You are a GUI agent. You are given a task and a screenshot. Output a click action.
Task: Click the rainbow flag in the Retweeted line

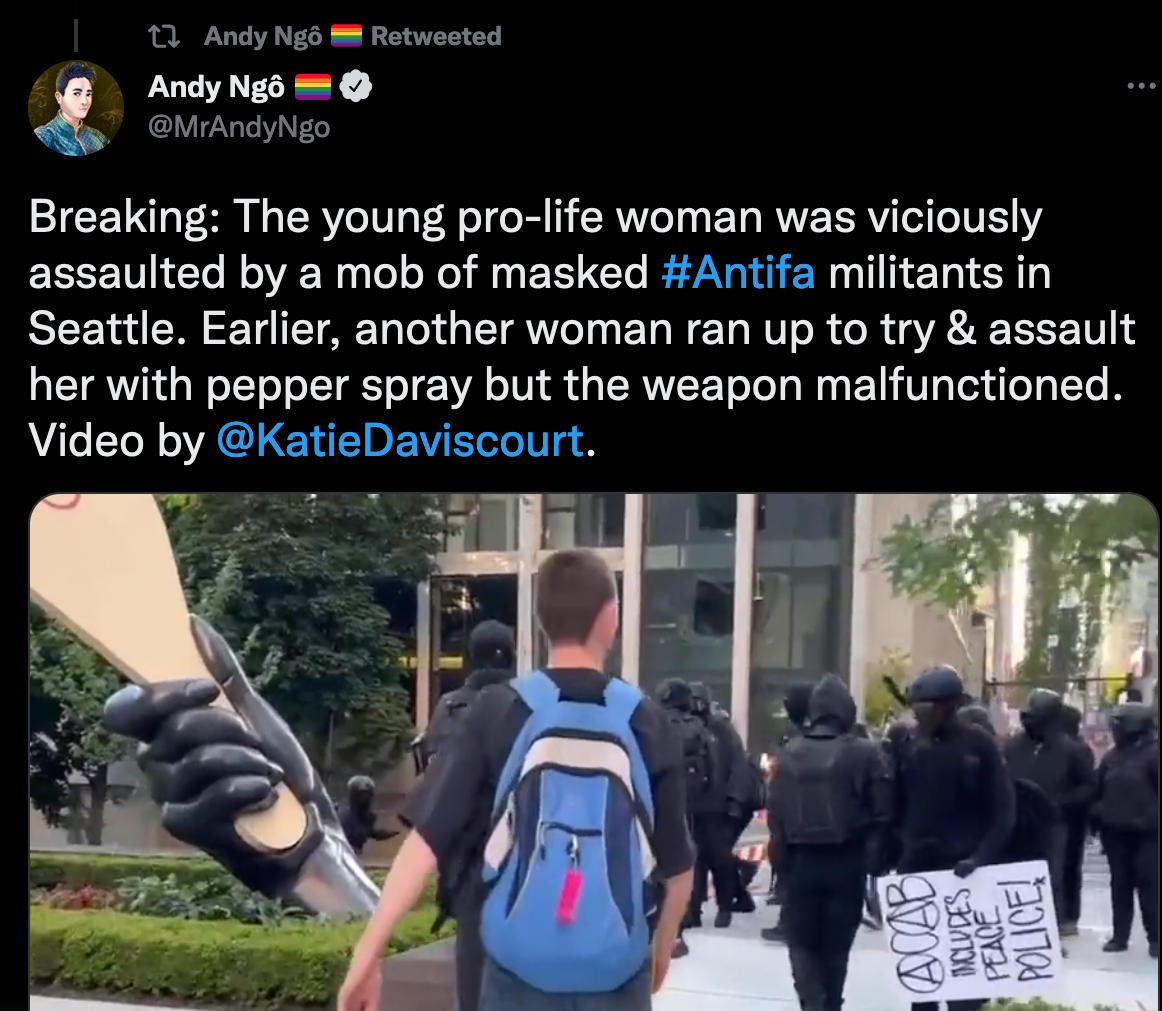346,36
